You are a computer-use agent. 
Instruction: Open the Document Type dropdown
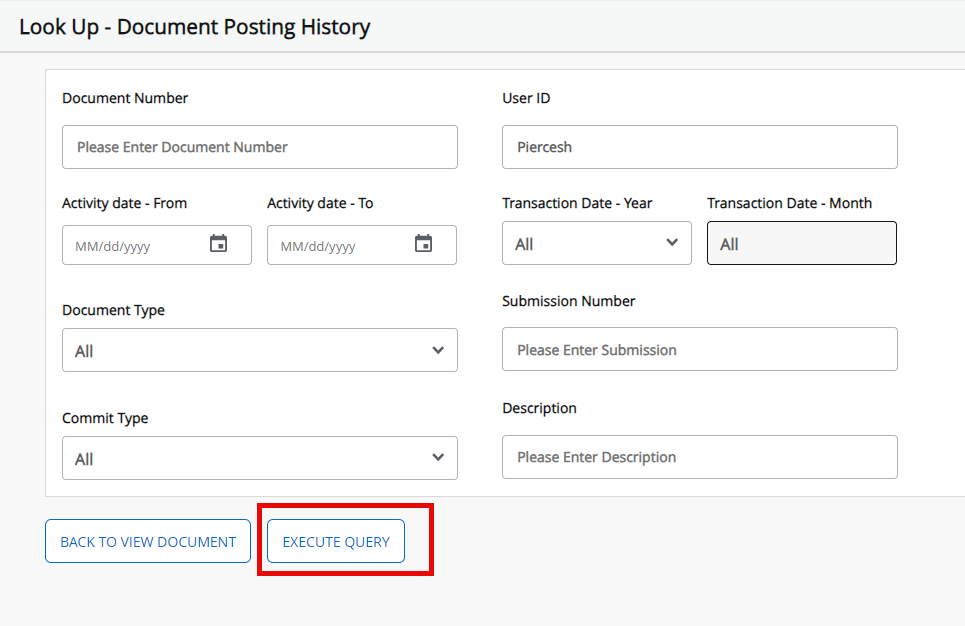click(259, 350)
